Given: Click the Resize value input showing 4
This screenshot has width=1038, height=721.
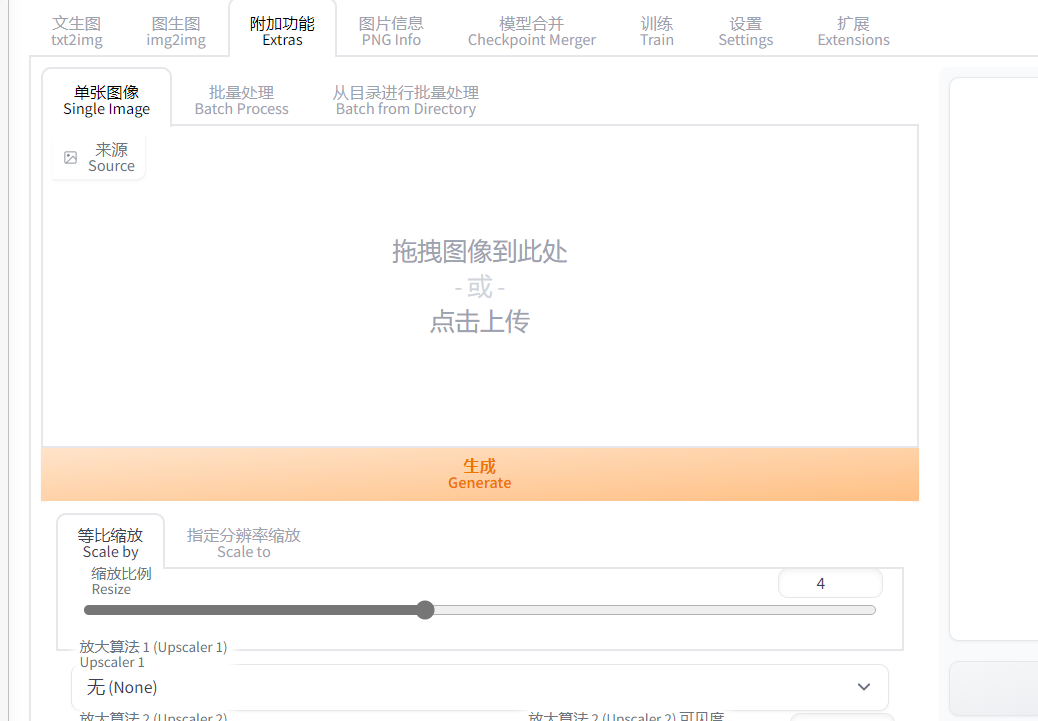Looking at the screenshot, I should (829, 583).
